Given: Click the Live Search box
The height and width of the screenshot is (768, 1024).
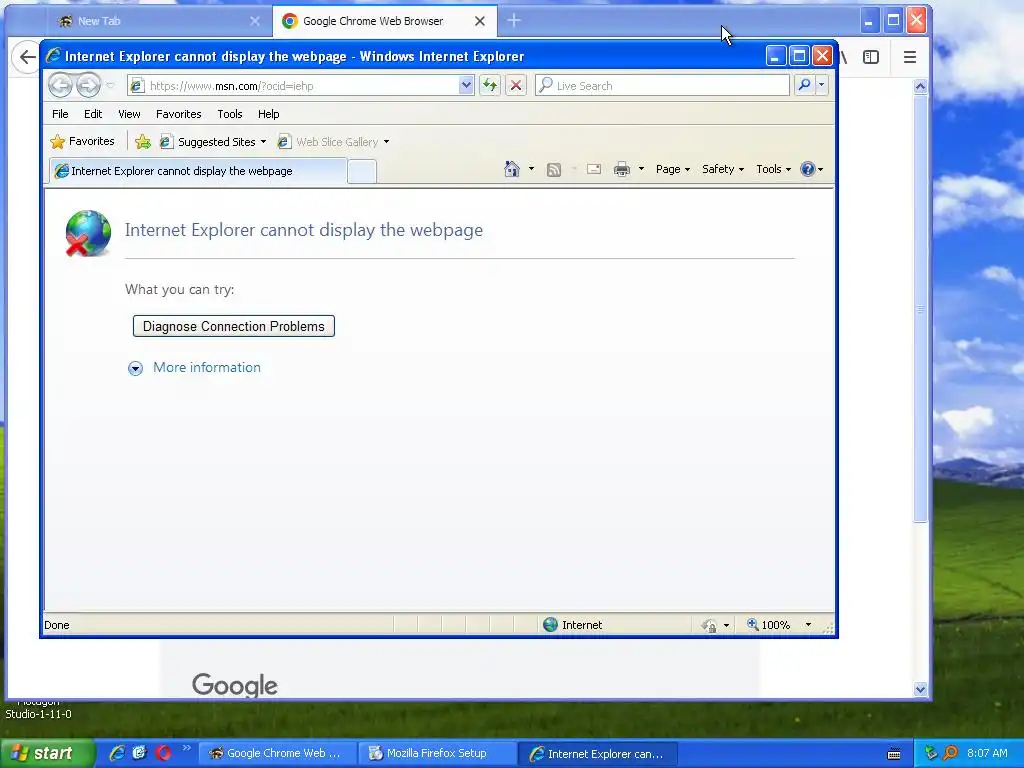Looking at the screenshot, I should [x=662, y=86].
